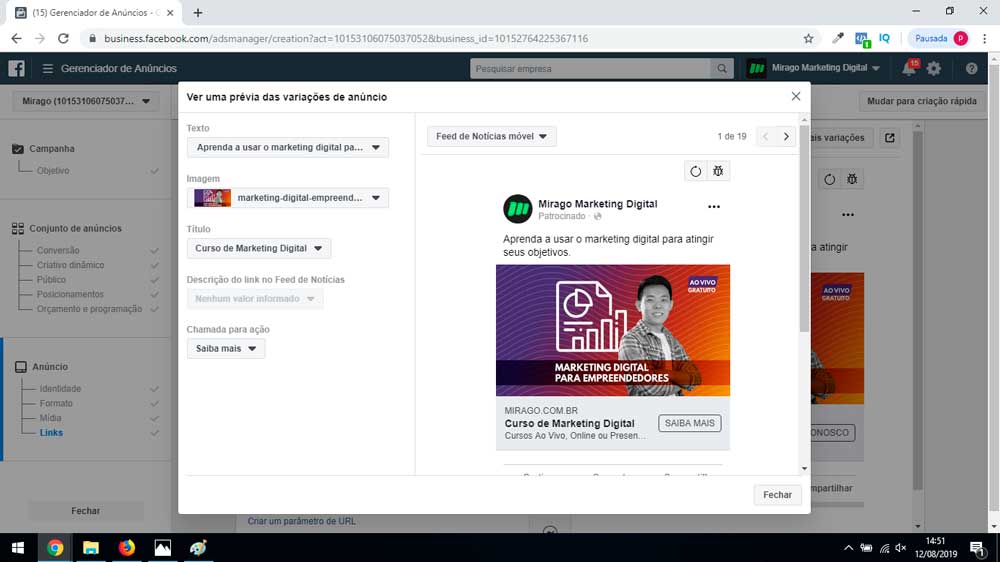Go back in browser
Image resolution: width=1000 pixels, height=562 pixels.
point(17,38)
